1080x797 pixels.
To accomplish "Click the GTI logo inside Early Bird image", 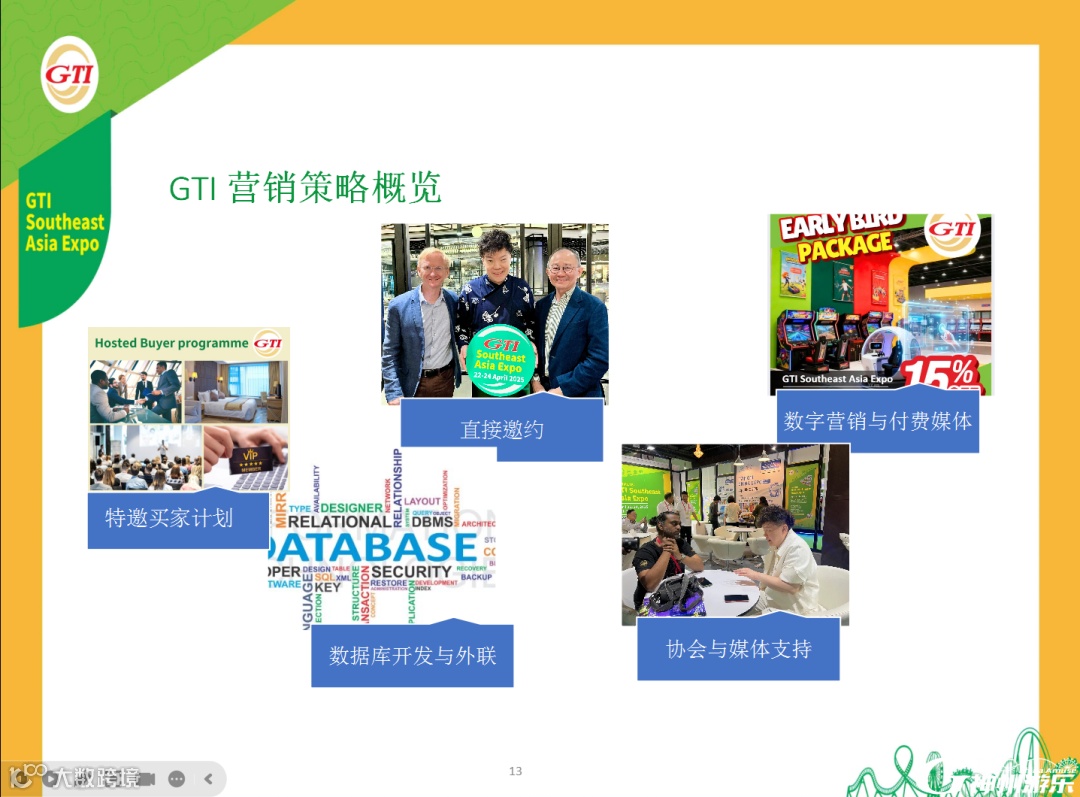I will coord(953,229).
